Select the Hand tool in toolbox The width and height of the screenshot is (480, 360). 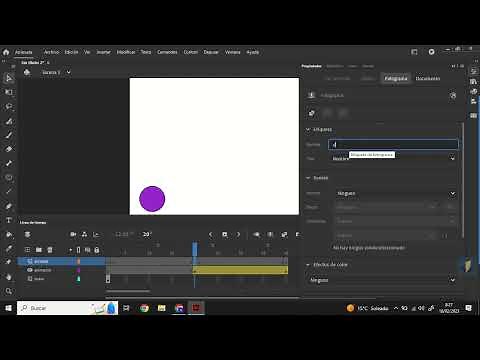pos(9,277)
